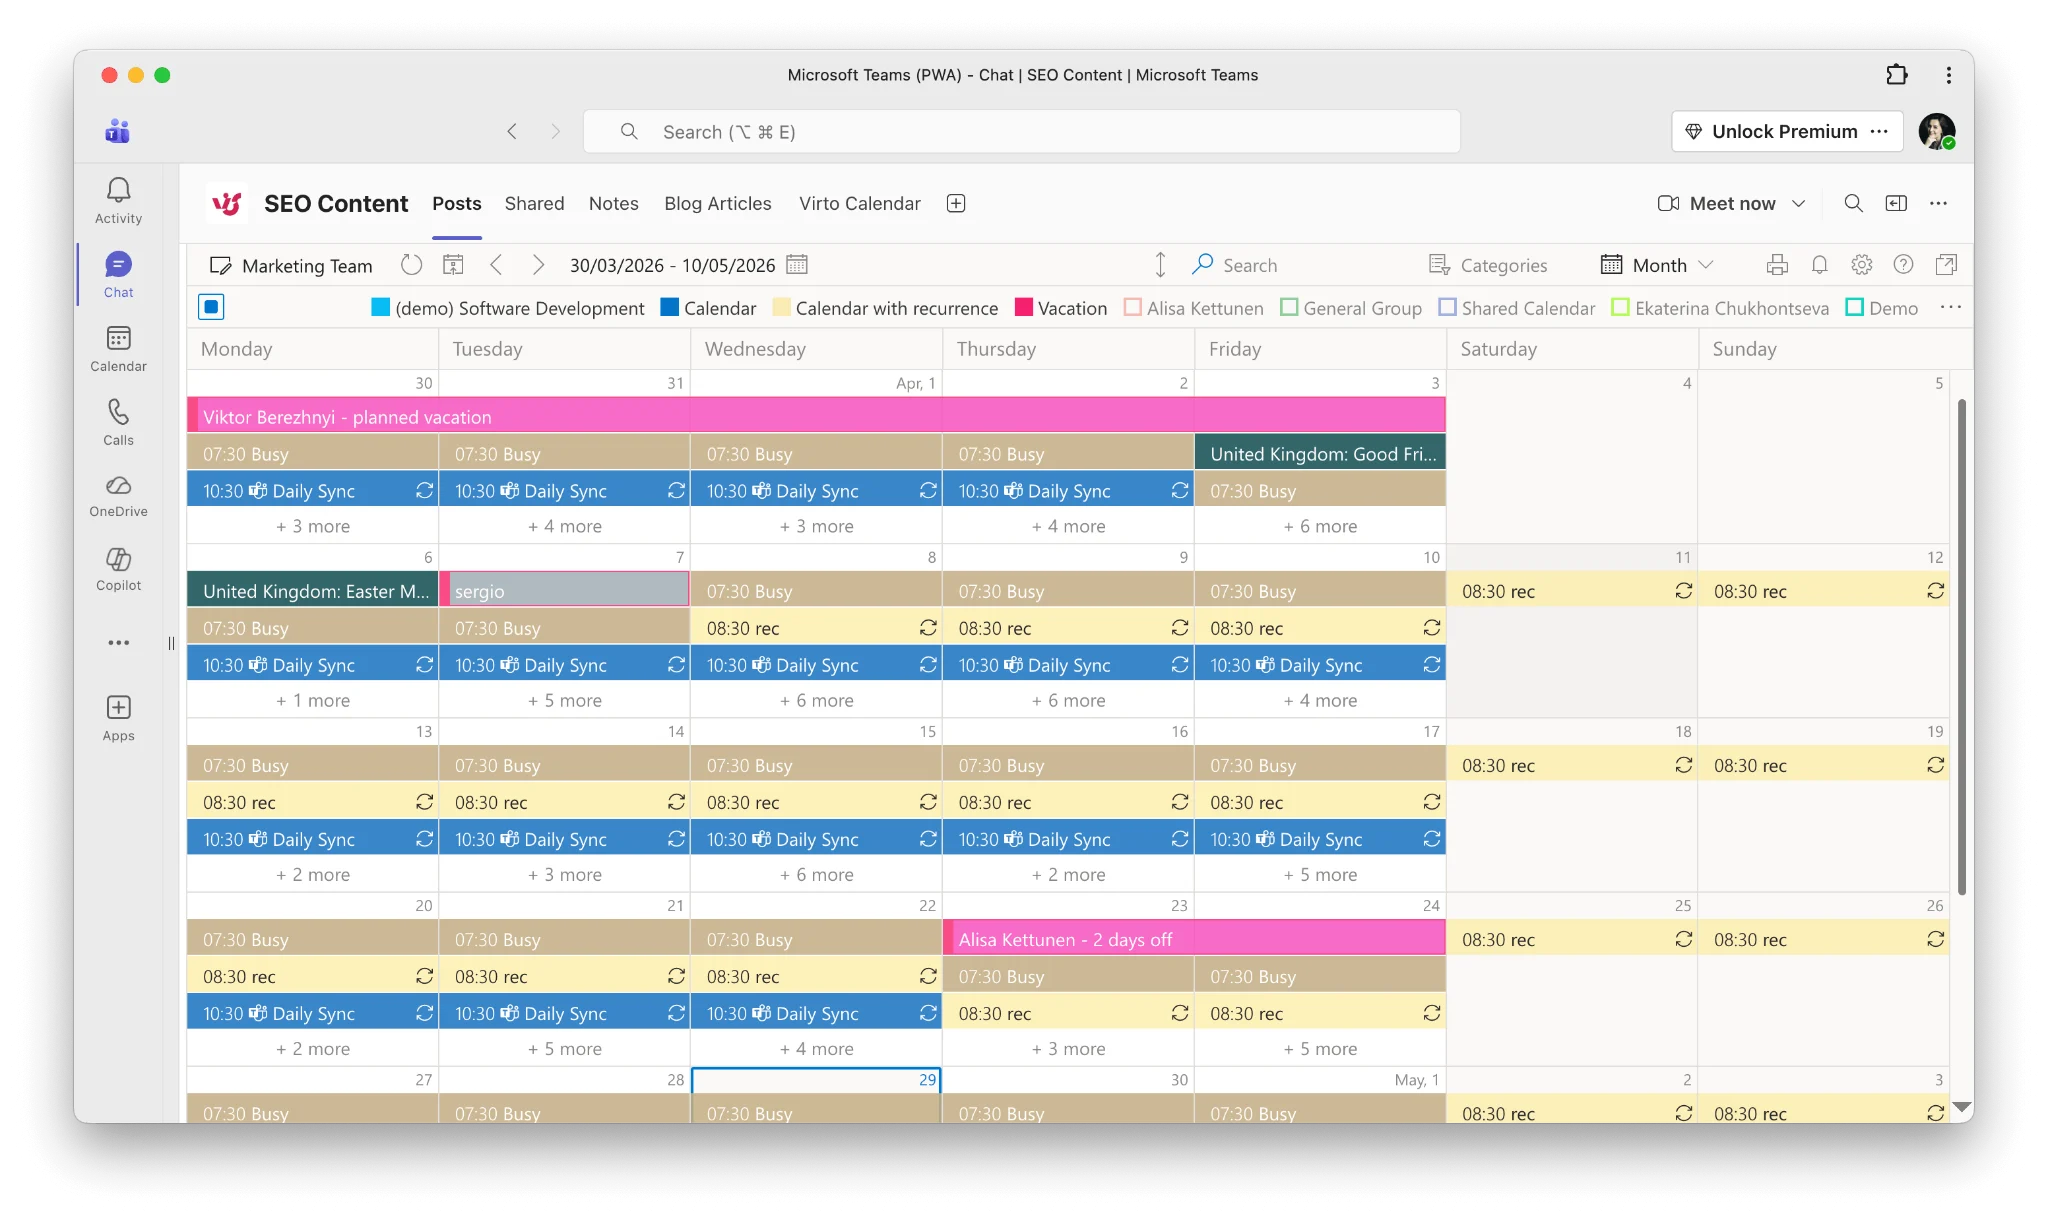Open Marketing Team calendar selector
2048x1221 pixels.
(x=290, y=265)
